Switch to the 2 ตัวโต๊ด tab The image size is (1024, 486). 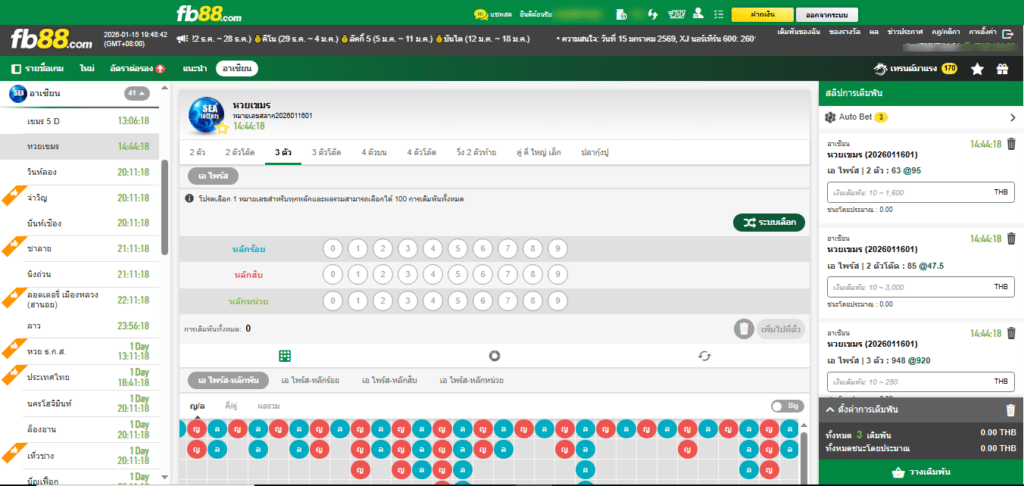[240, 152]
